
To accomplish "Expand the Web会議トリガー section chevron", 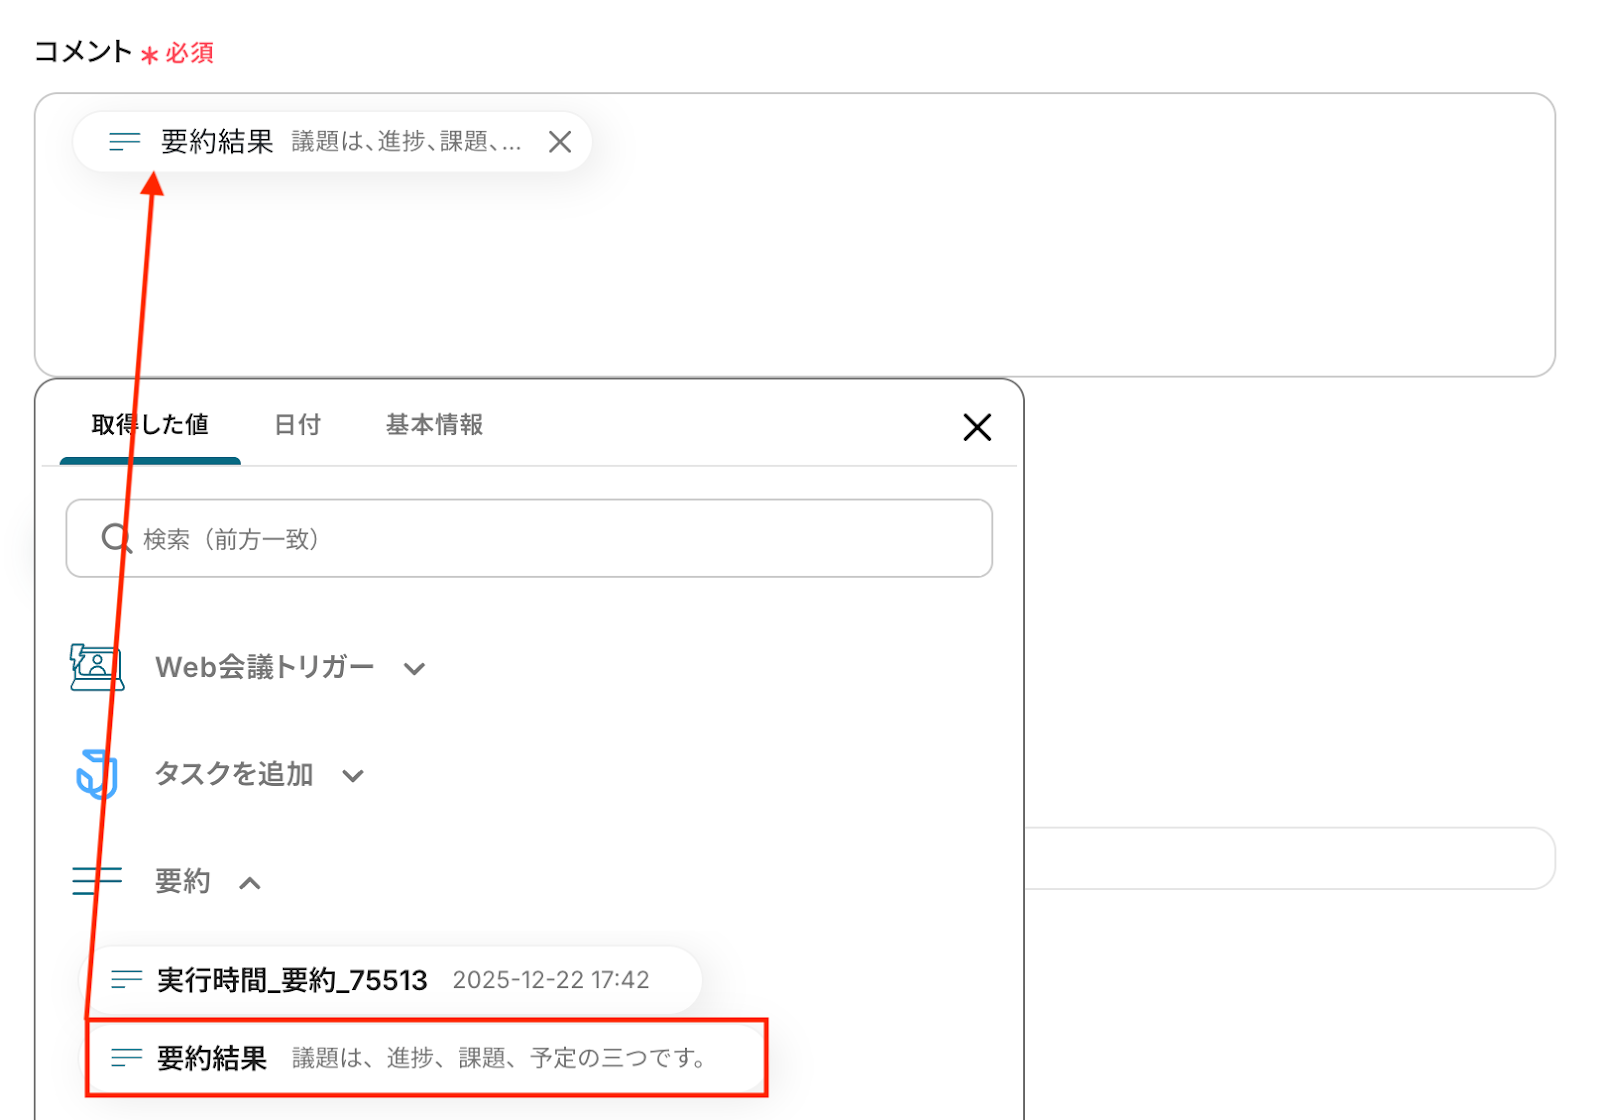I will tap(415, 668).
